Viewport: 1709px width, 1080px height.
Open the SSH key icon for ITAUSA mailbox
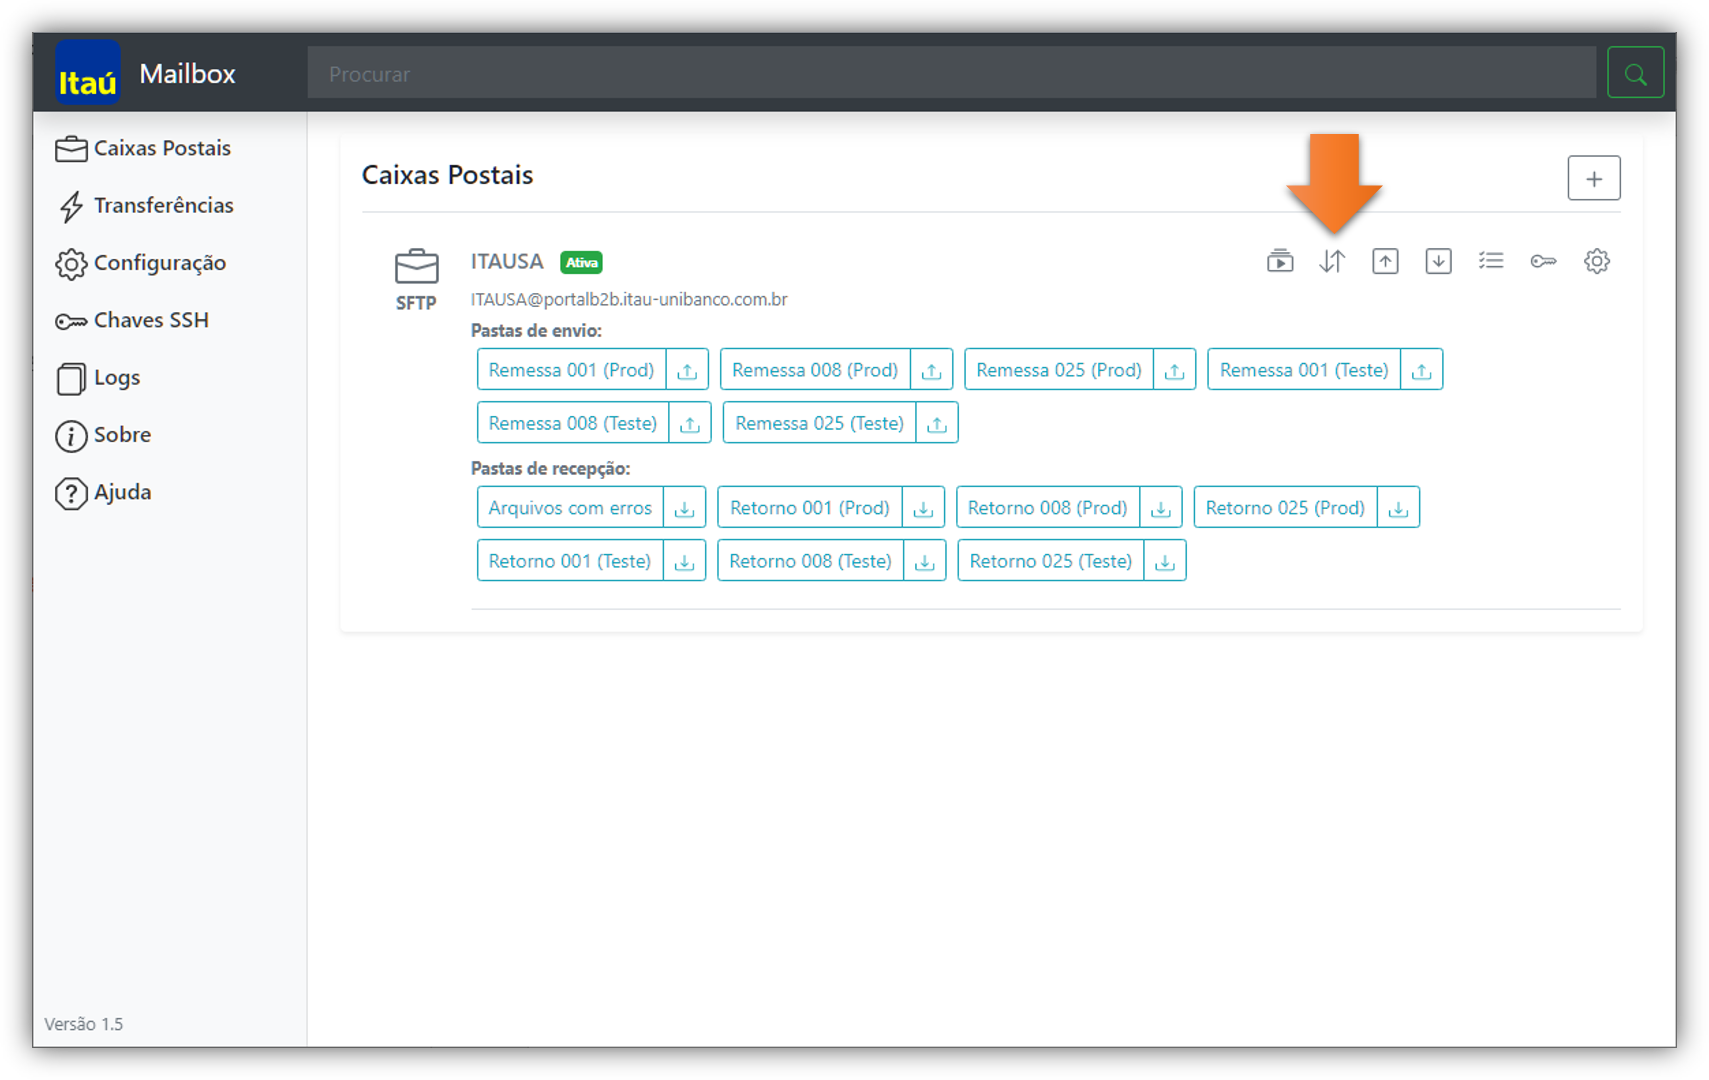click(x=1543, y=262)
